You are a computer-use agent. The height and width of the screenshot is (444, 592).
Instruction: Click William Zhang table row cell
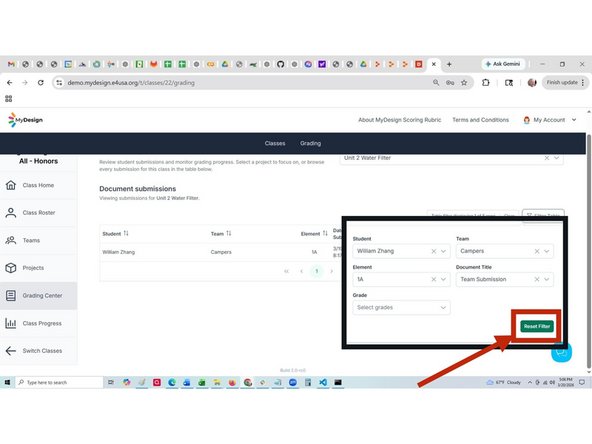point(119,252)
